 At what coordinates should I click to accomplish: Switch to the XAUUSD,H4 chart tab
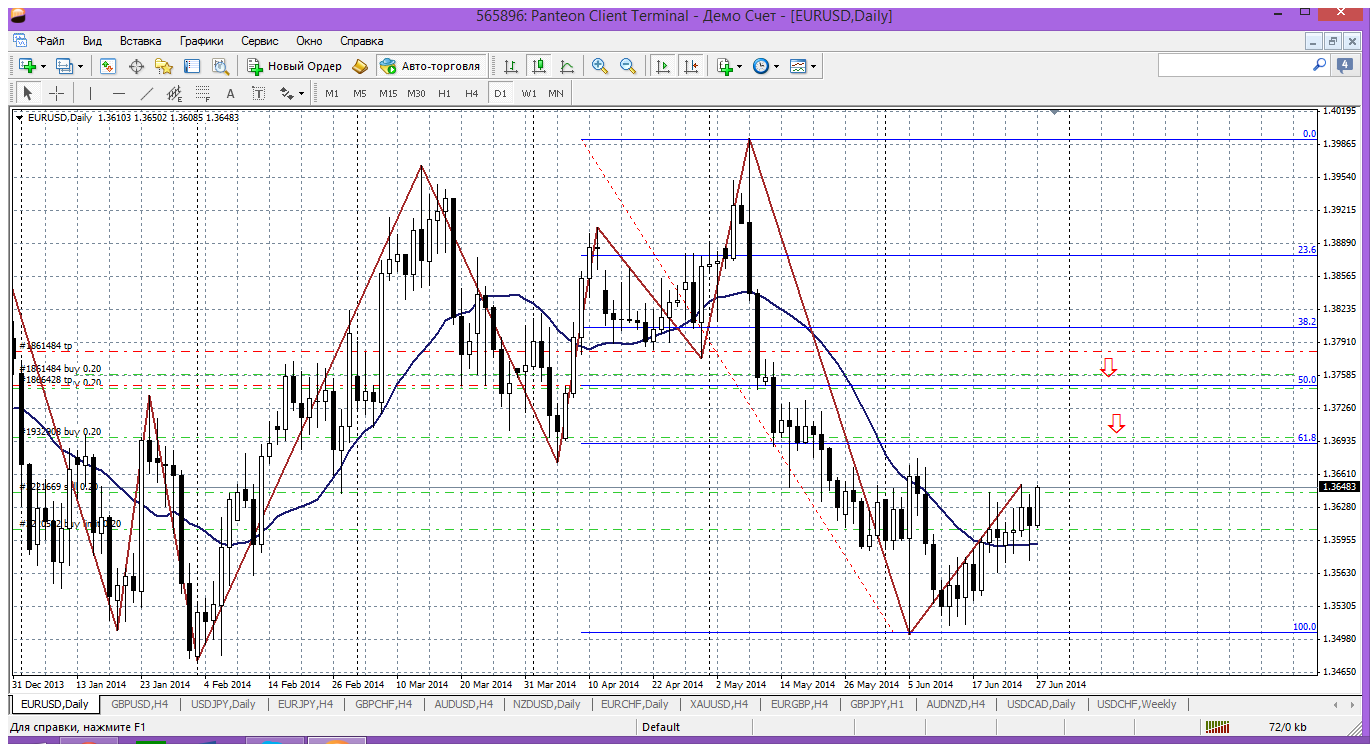[718, 704]
